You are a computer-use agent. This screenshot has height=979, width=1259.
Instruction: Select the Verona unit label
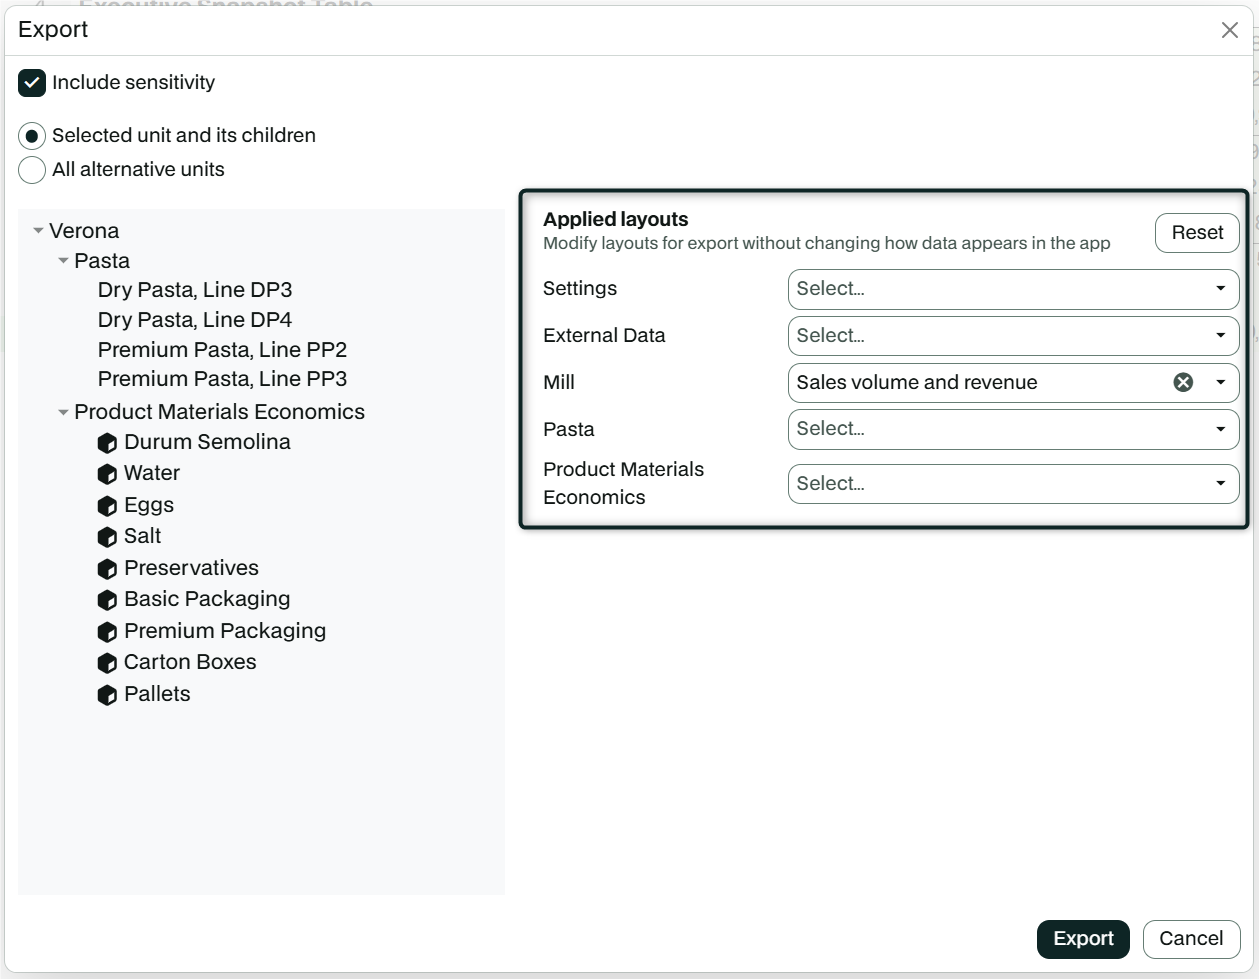tap(84, 231)
